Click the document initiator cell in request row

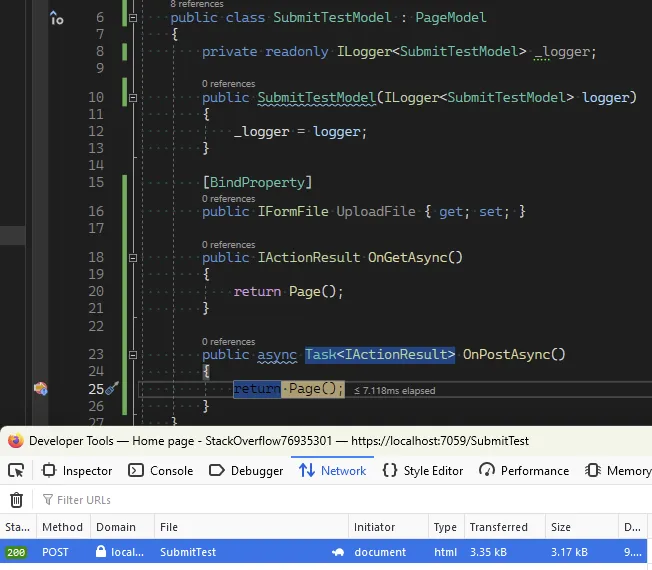coord(380,552)
